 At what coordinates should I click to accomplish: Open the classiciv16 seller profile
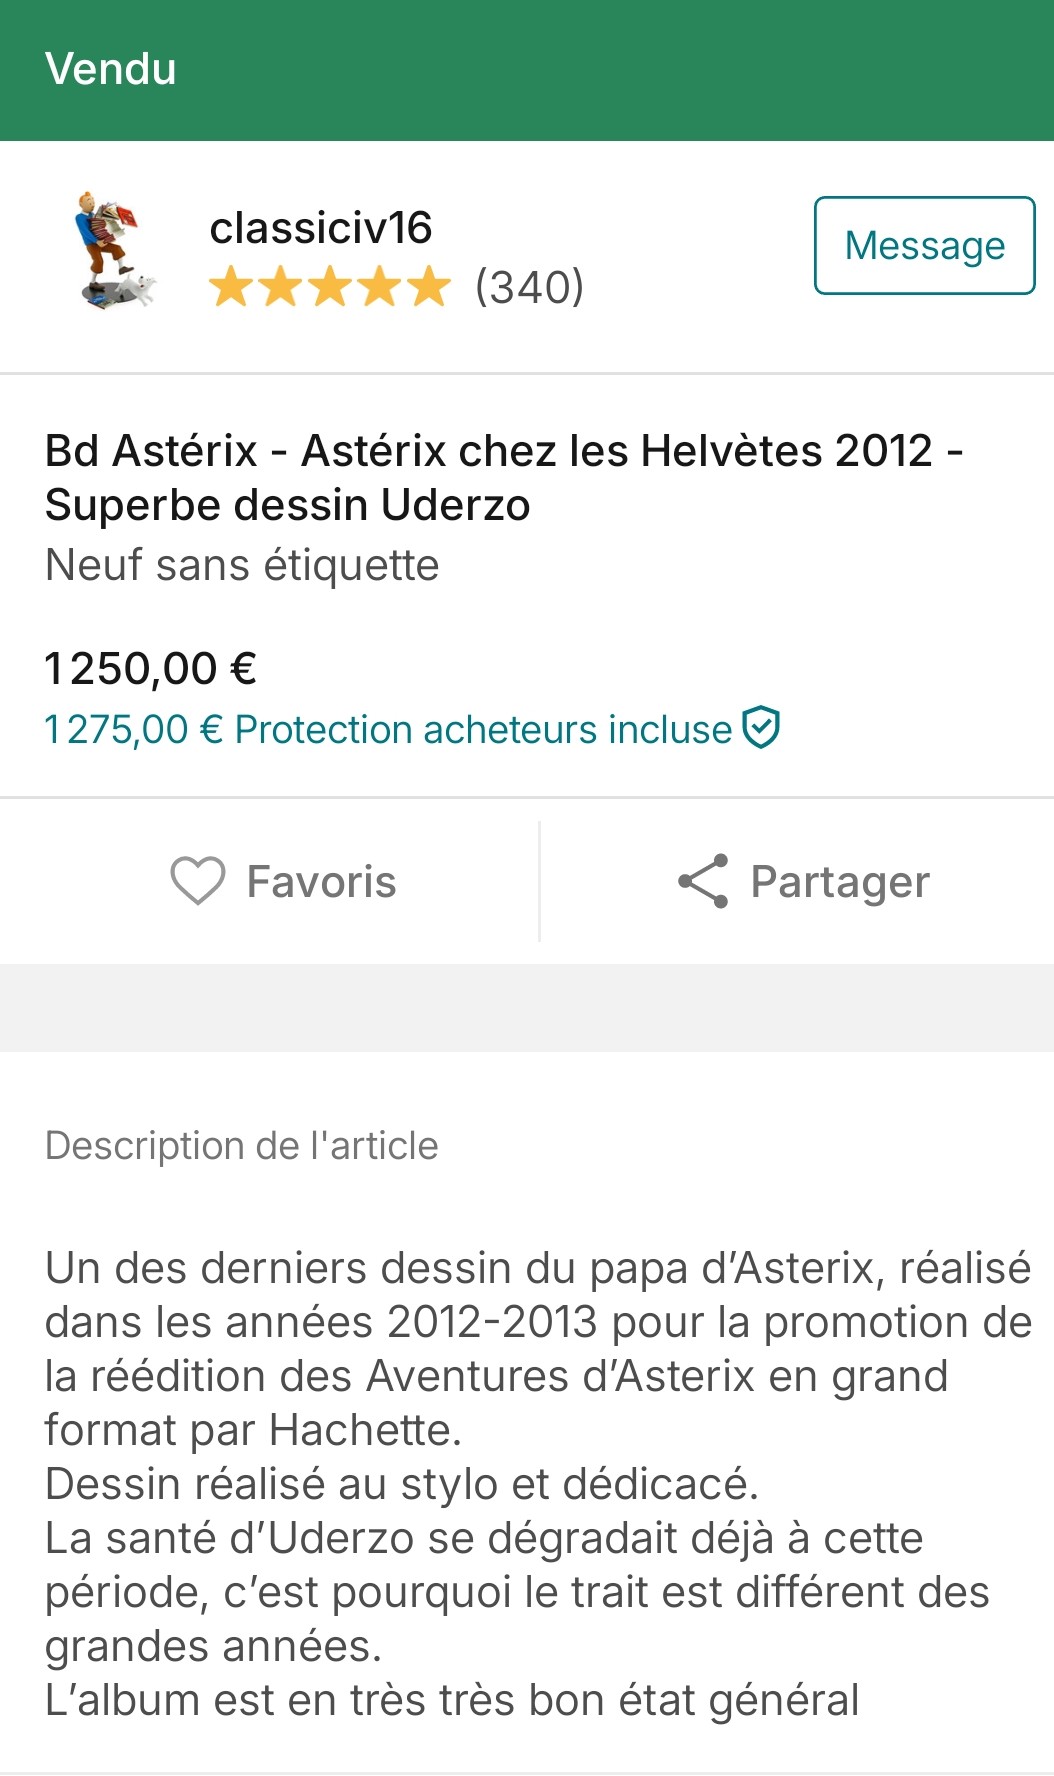(x=320, y=228)
